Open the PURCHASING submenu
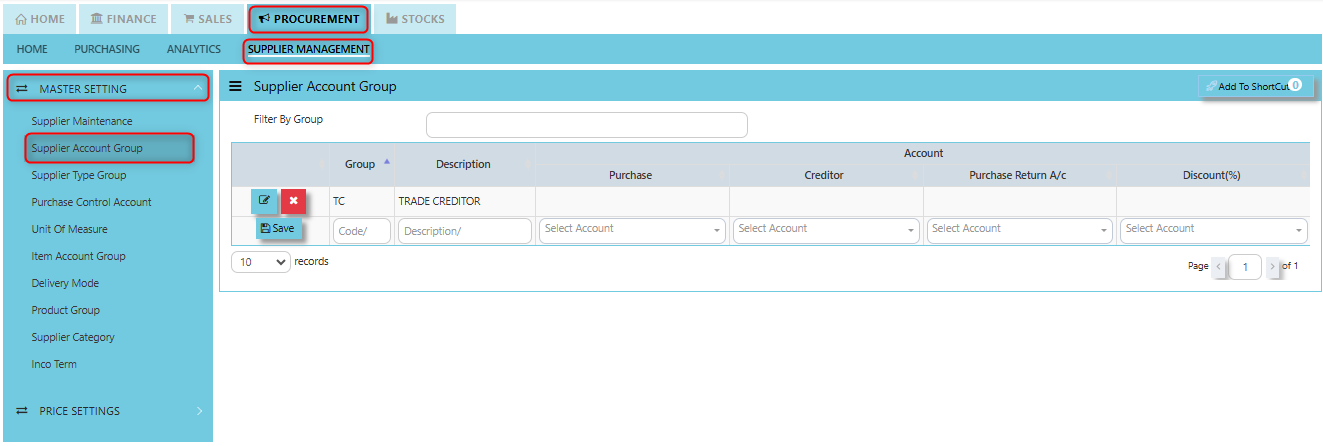The height and width of the screenshot is (446, 1323). [x=107, y=49]
